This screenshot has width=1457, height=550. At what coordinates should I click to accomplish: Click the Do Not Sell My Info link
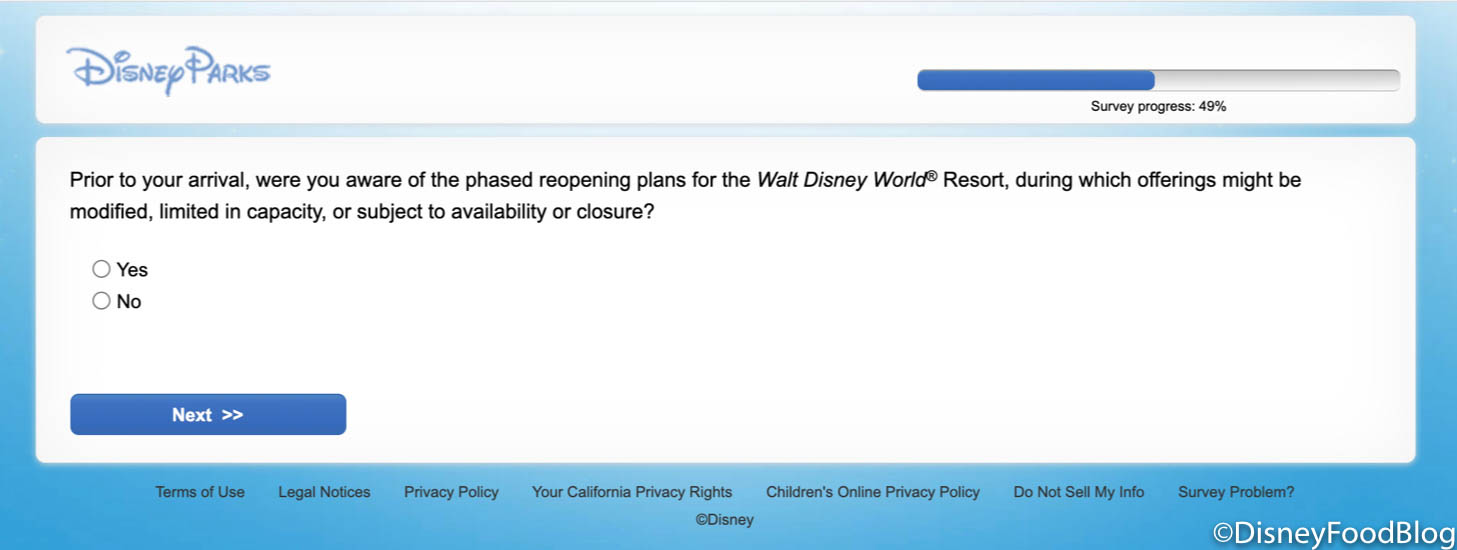click(1079, 492)
